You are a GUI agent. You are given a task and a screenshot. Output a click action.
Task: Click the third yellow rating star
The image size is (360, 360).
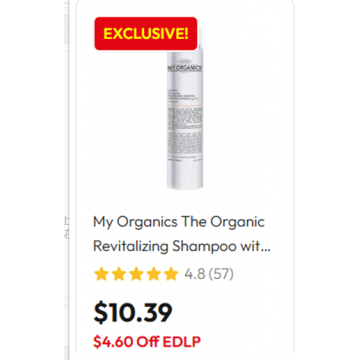pos(136,274)
